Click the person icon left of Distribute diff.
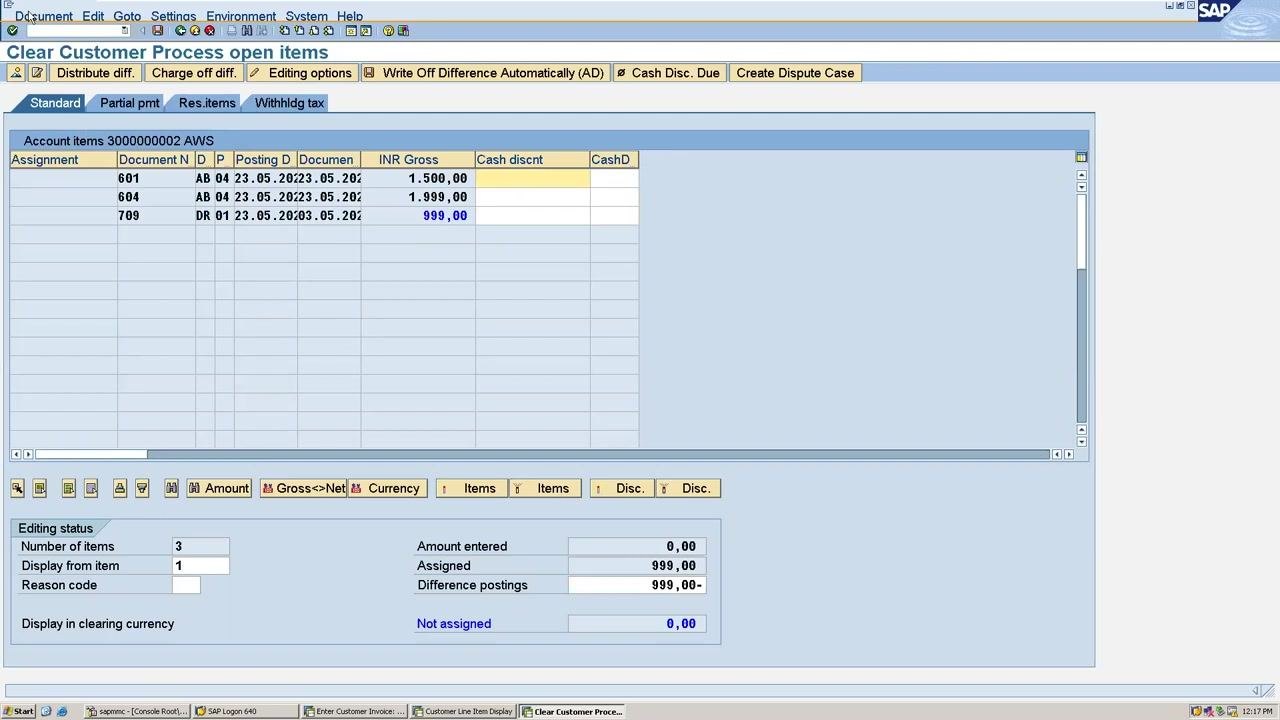The image size is (1280, 720). pyautogui.click(x=17, y=73)
